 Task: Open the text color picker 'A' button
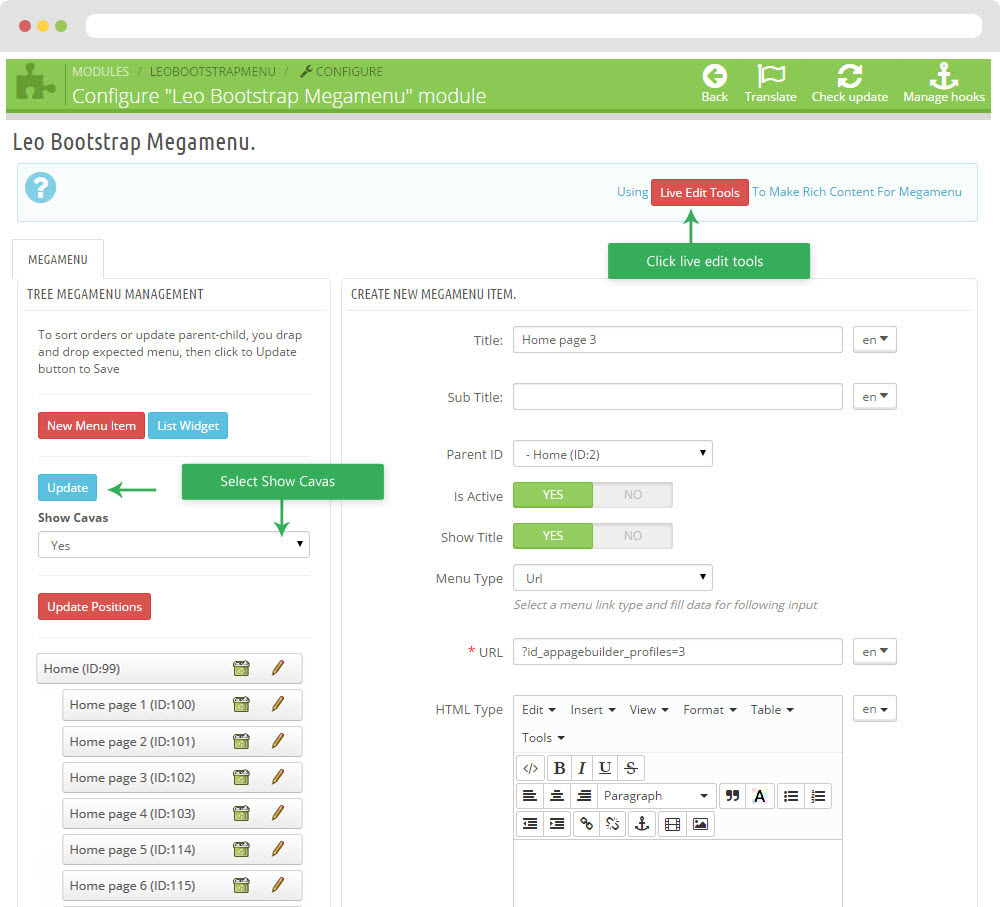760,796
